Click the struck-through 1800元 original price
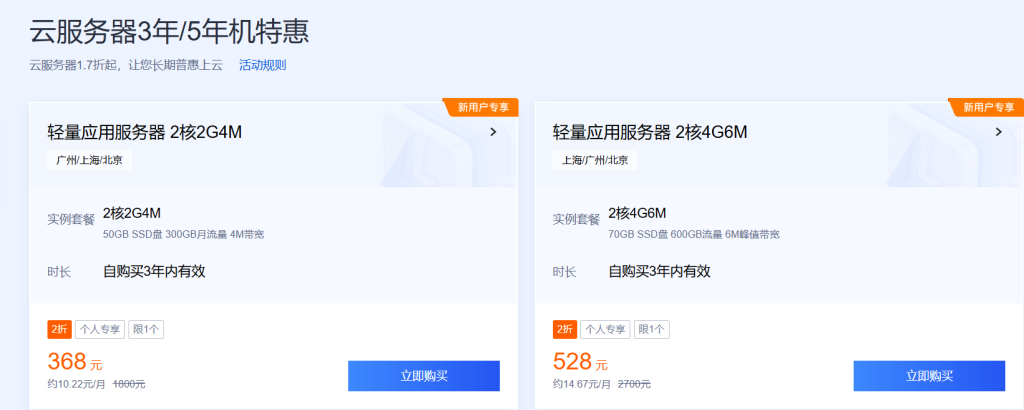 [129, 385]
